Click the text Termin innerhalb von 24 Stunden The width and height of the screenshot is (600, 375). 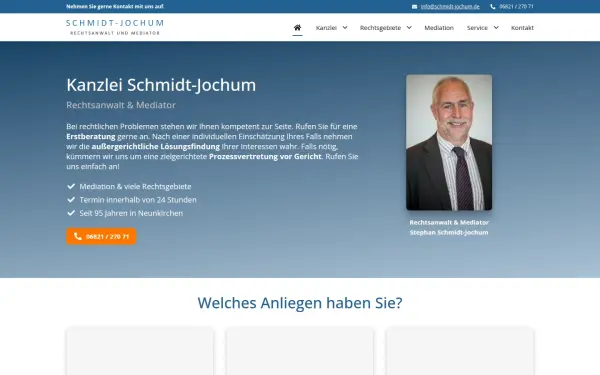coord(138,200)
